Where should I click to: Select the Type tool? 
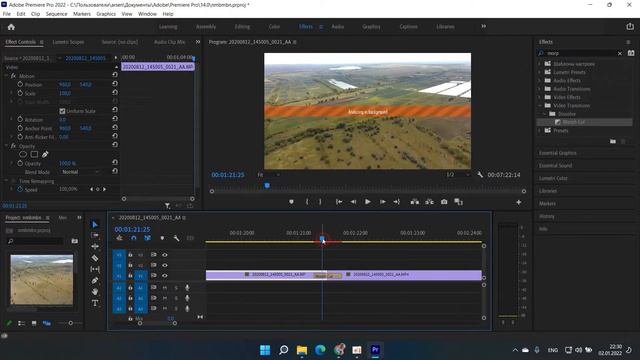pos(95,303)
